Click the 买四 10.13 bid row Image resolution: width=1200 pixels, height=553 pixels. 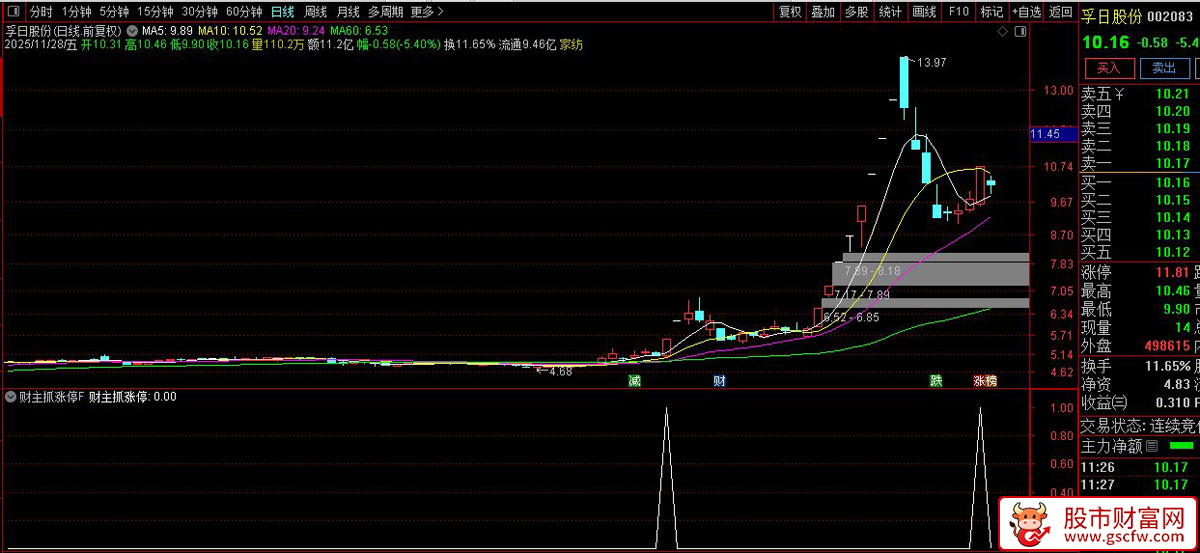[1139, 234]
